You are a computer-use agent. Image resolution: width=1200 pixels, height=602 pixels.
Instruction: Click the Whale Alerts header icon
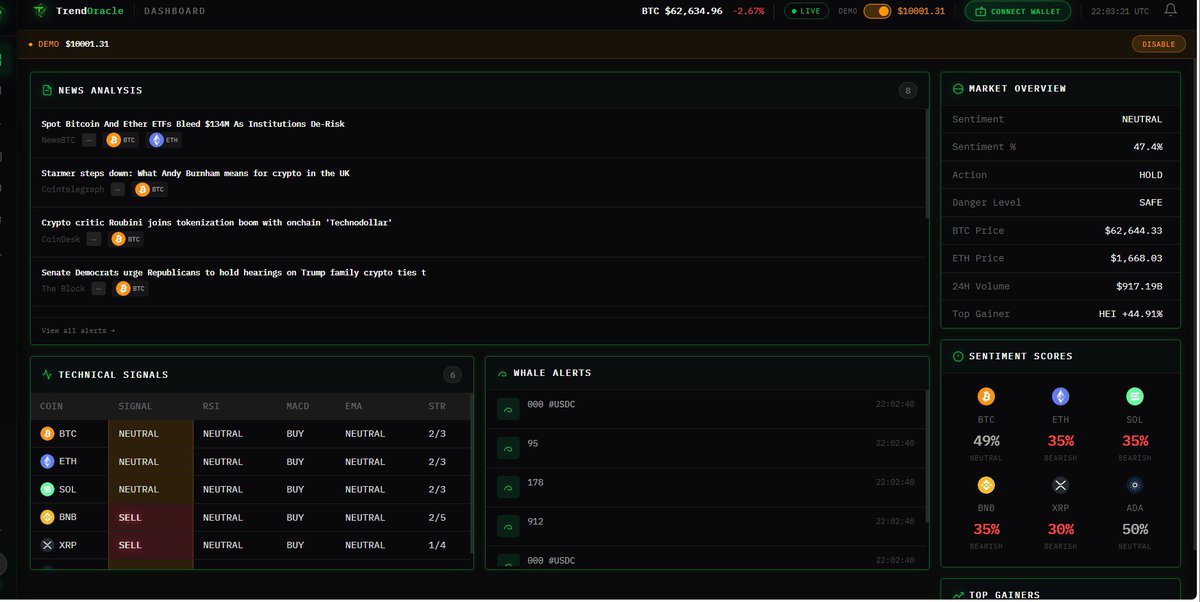502,373
